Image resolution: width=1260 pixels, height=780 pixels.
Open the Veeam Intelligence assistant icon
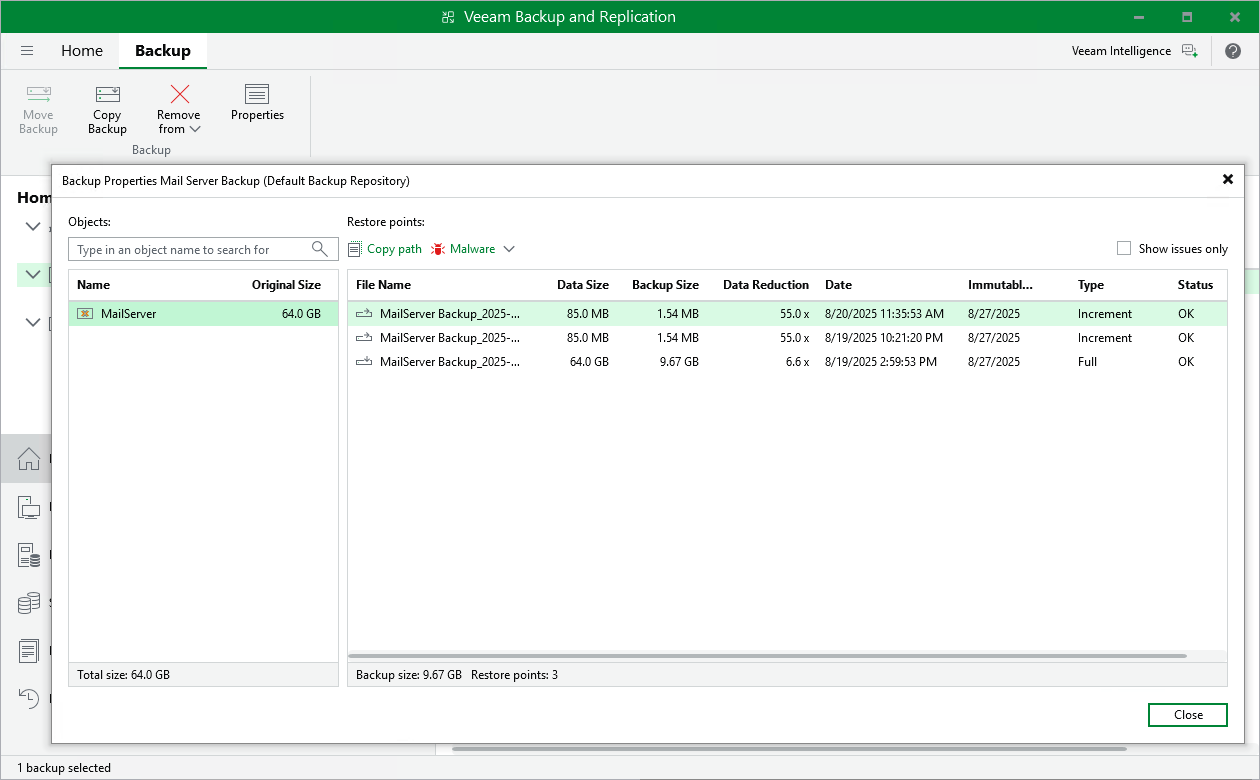1189,50
